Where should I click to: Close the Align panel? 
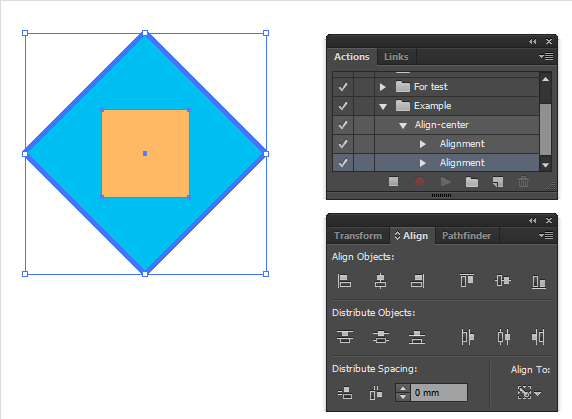click(549, 221)
